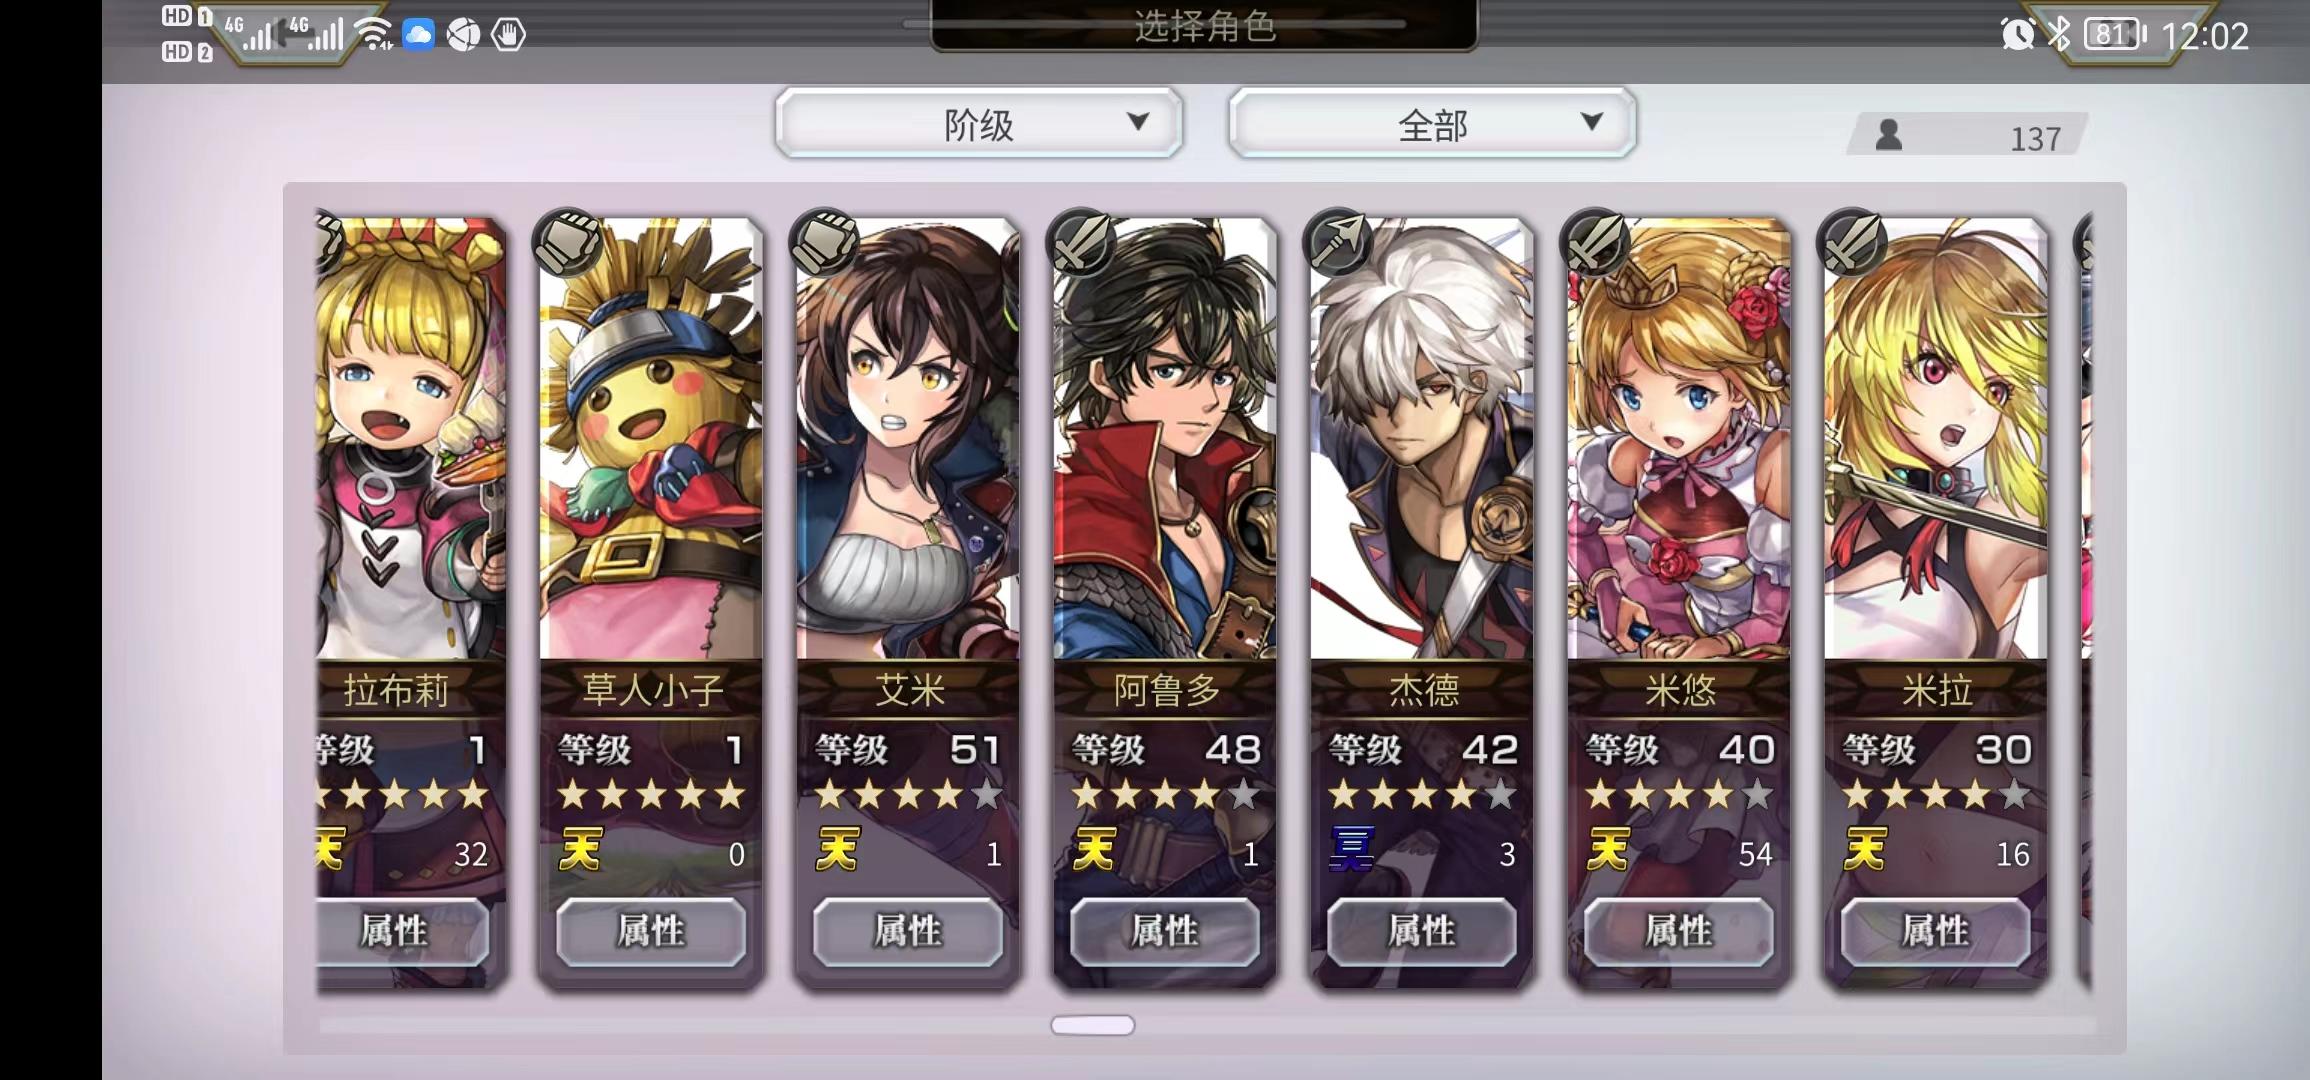Click the fist class icon on 艾米 card
The image size is (2310, 1080).
(x=824, y=242)
